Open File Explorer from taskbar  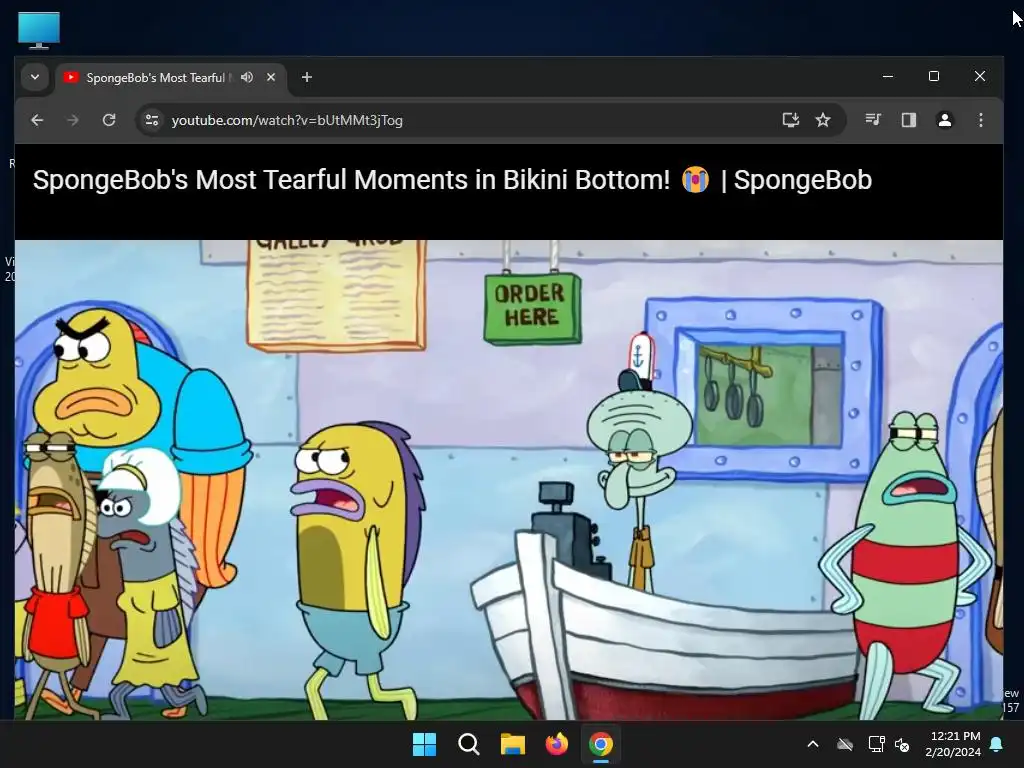[513, 744]
